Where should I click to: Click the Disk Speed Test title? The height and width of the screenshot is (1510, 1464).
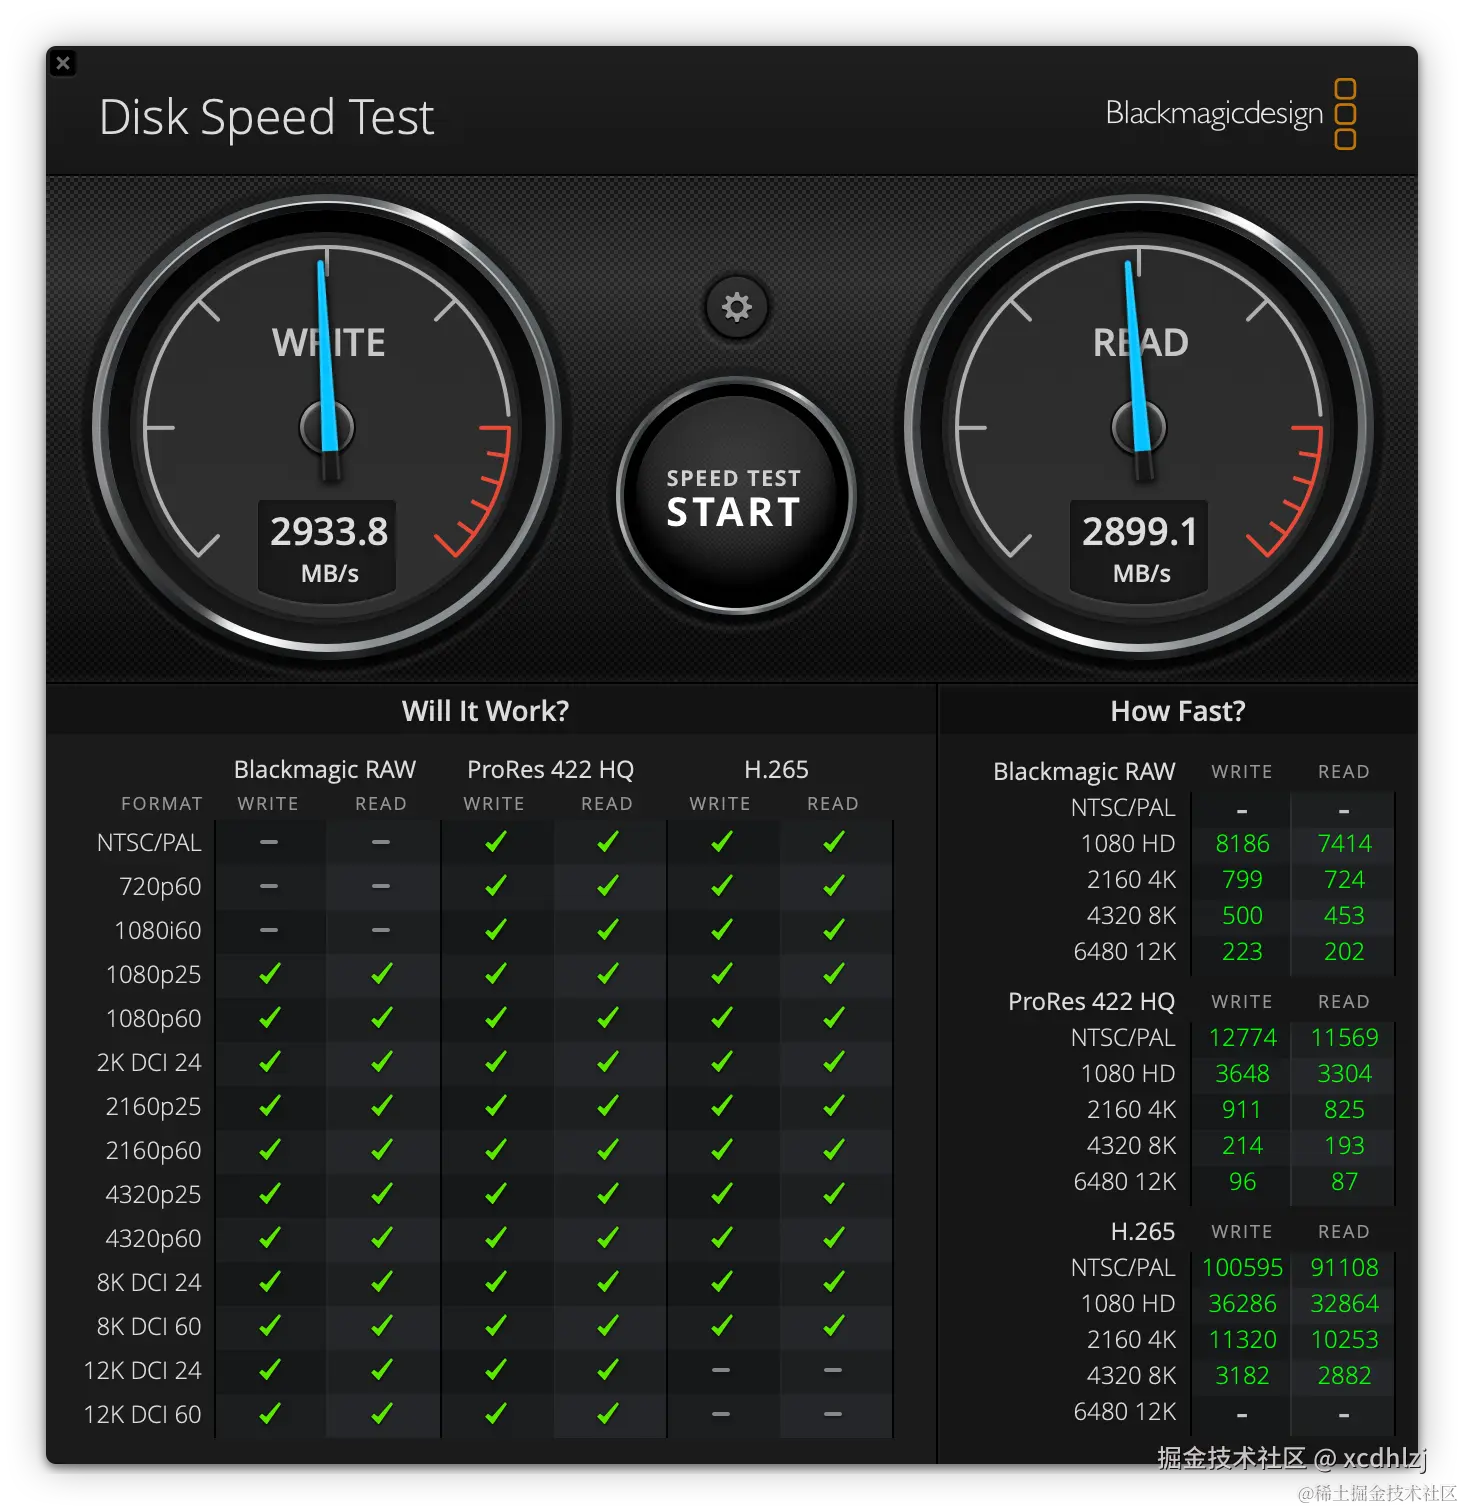point(267,117)
